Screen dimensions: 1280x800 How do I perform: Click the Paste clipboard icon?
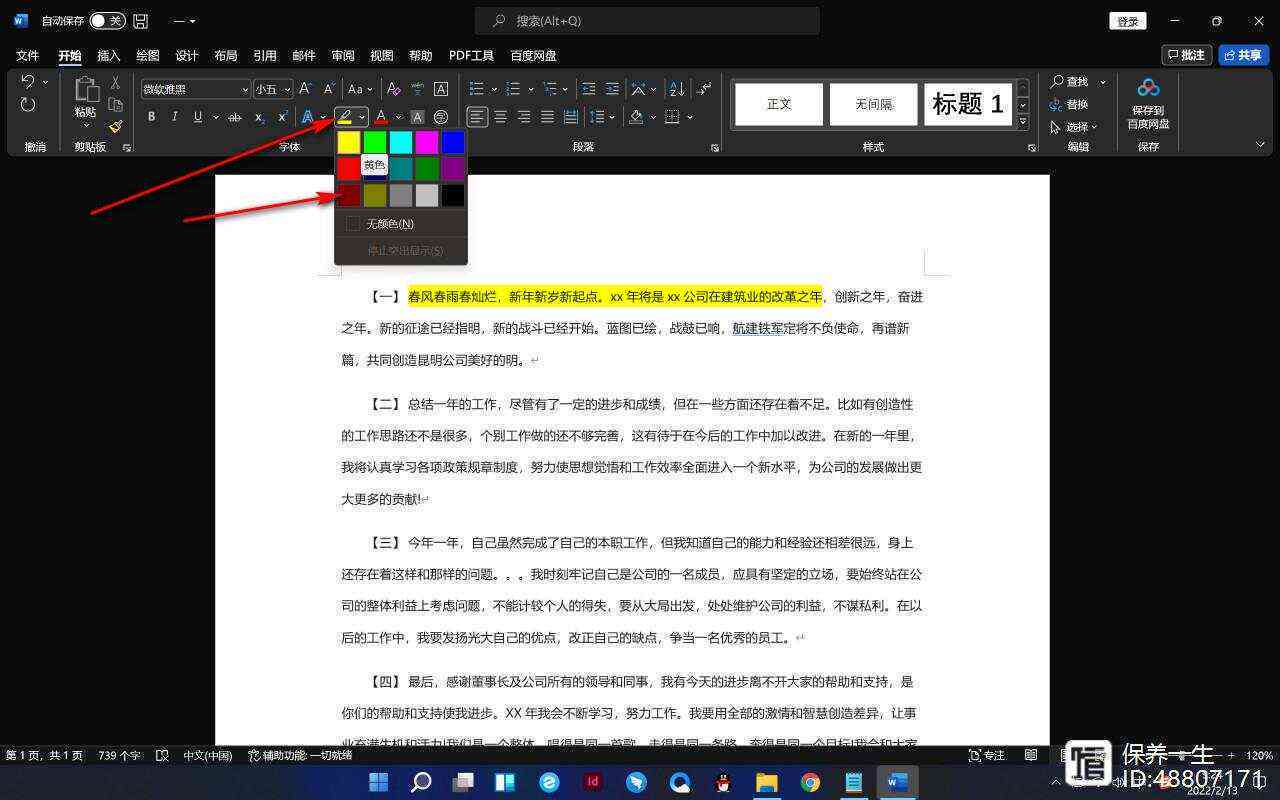[x=86, y=91]
